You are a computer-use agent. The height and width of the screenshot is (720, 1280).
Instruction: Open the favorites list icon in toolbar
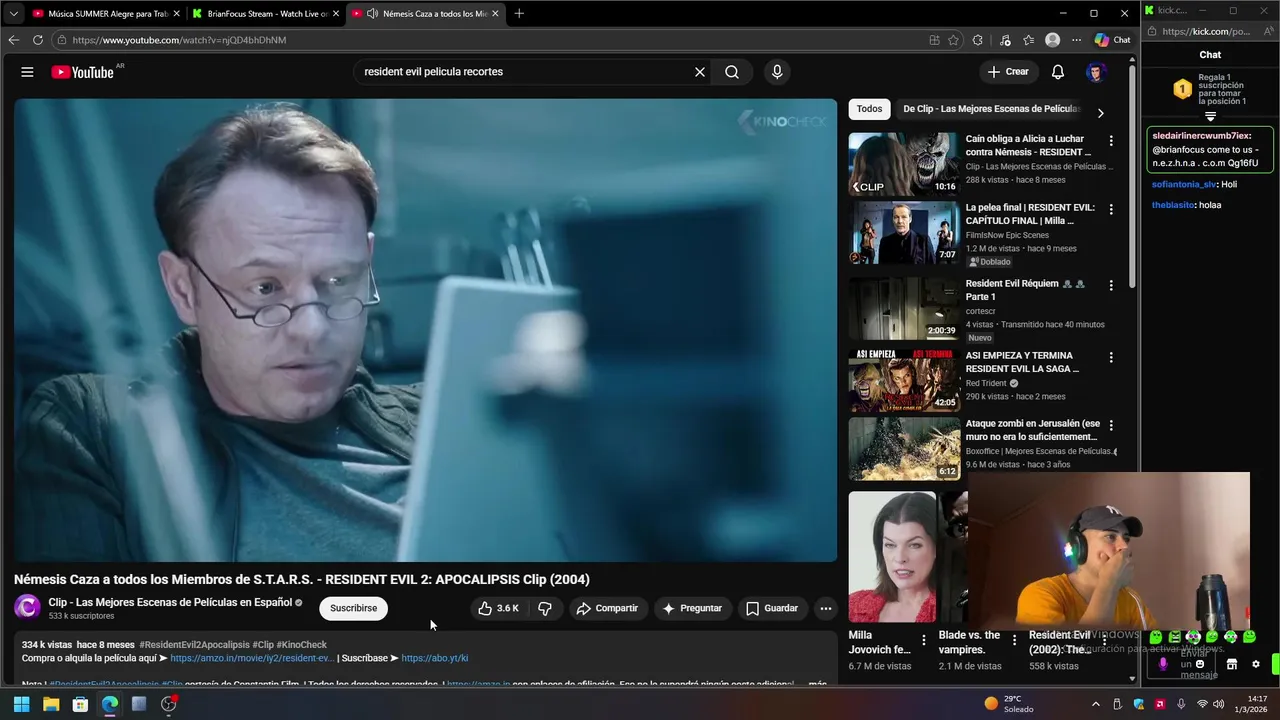click(1028, 40)
